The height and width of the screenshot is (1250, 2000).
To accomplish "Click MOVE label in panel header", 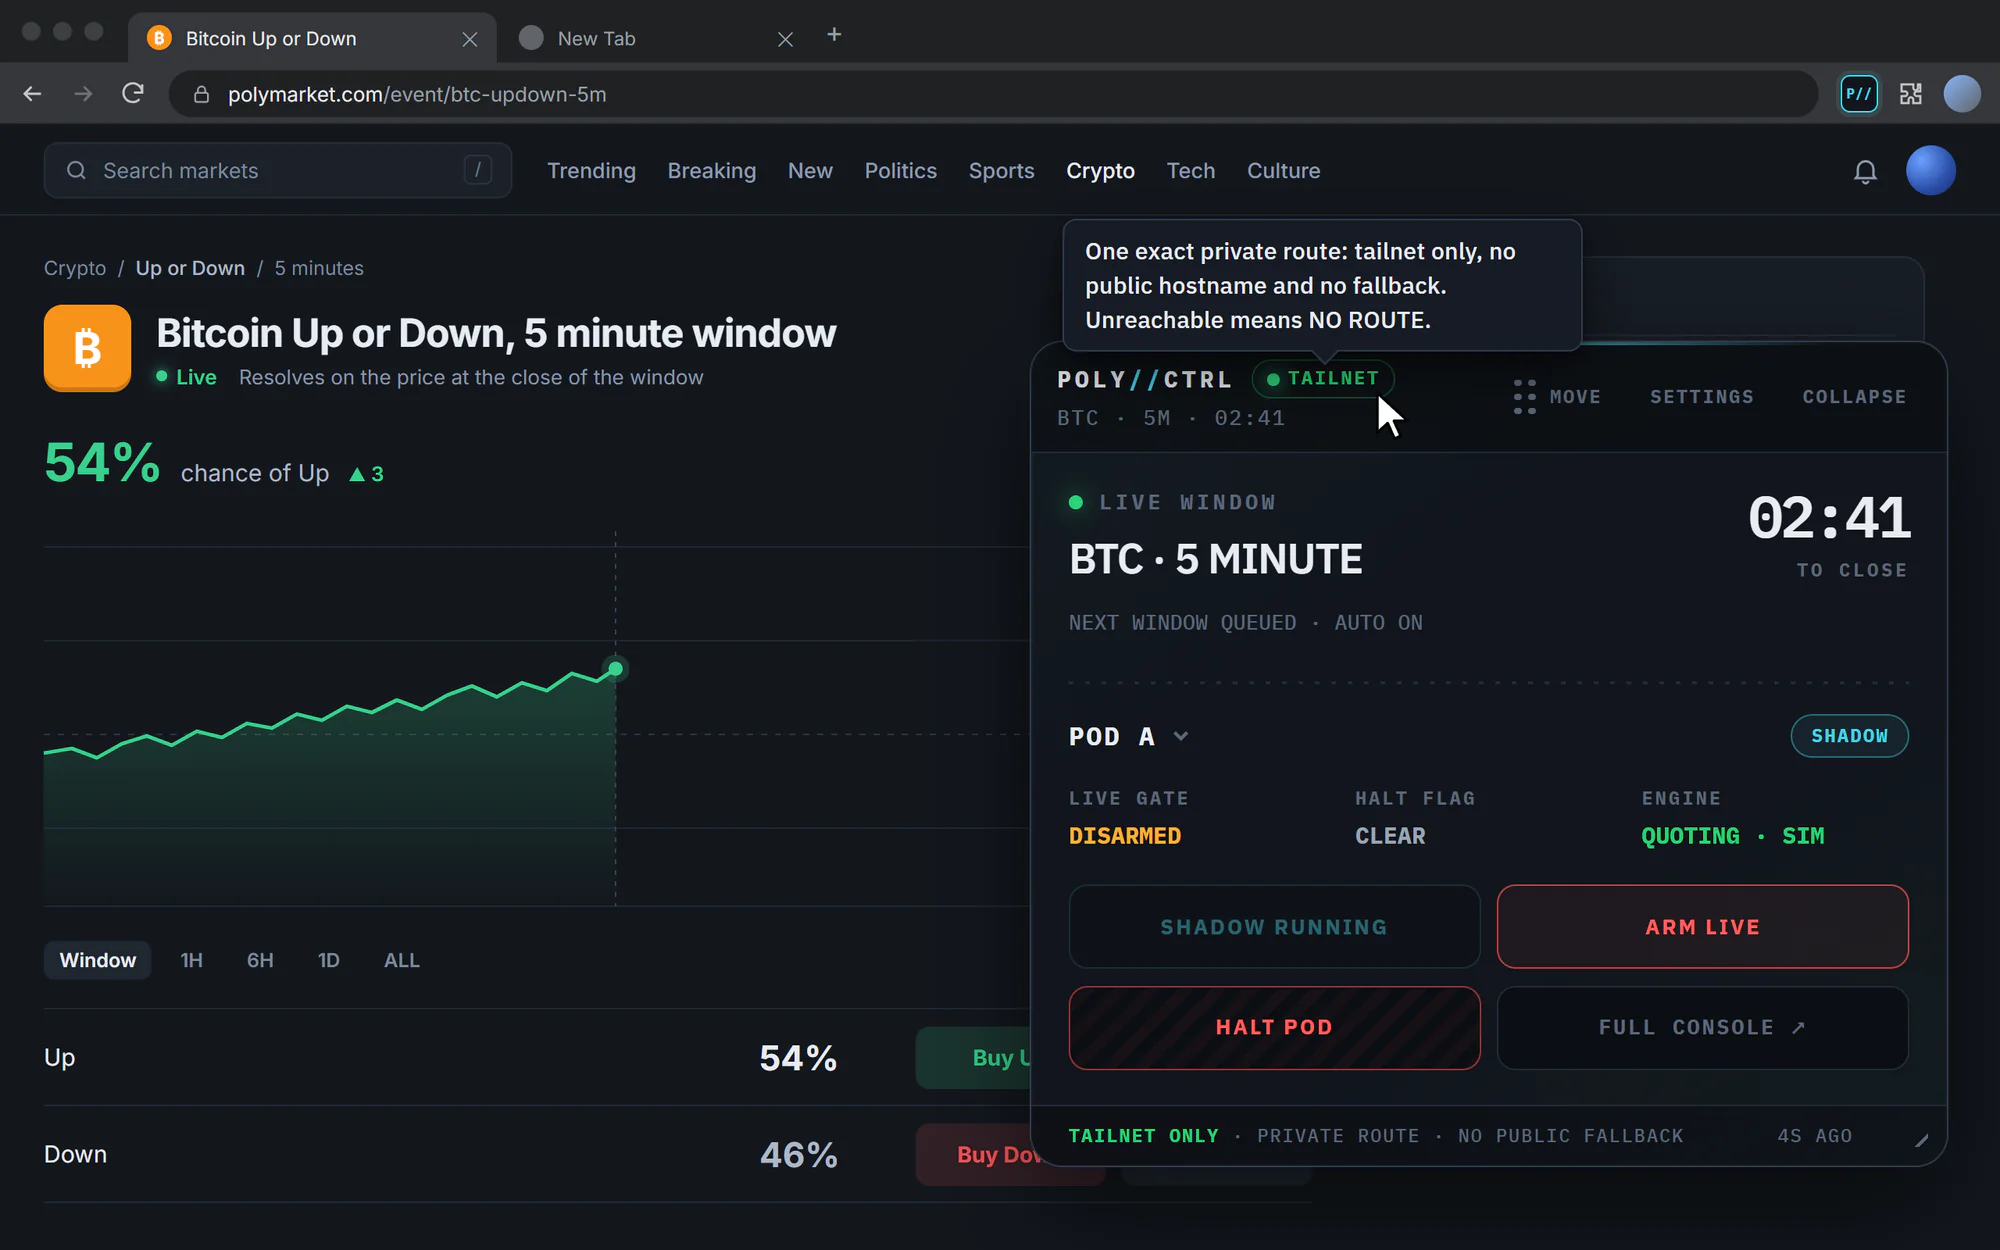I will tap(1575, 397).
